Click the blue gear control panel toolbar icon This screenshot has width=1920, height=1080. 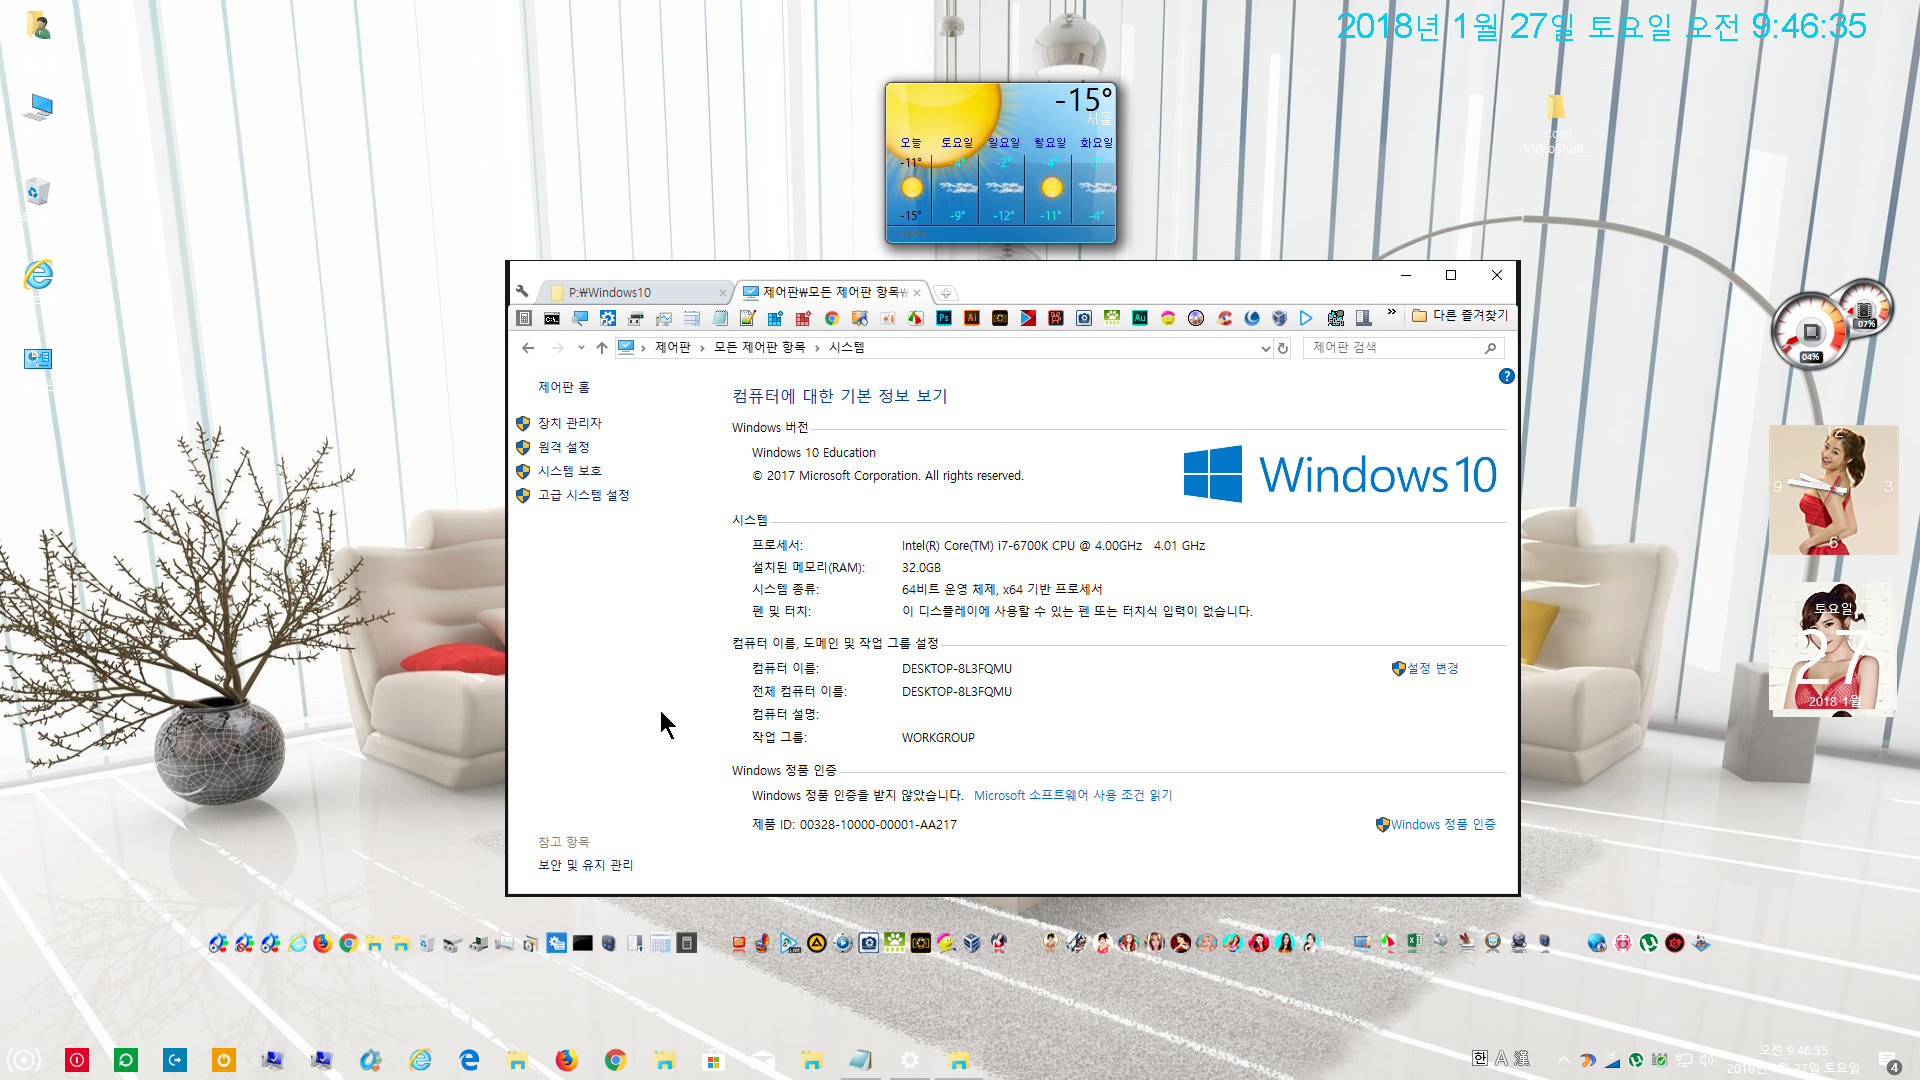click(x=608, y=318)
